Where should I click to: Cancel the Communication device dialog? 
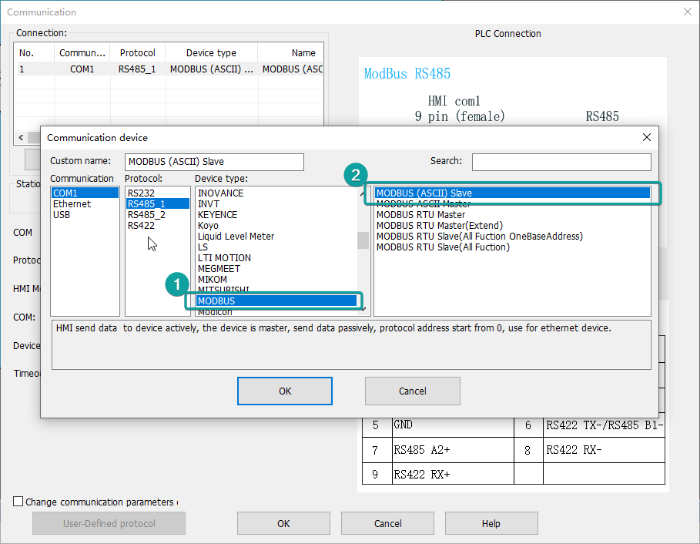[x=412, y=391]
